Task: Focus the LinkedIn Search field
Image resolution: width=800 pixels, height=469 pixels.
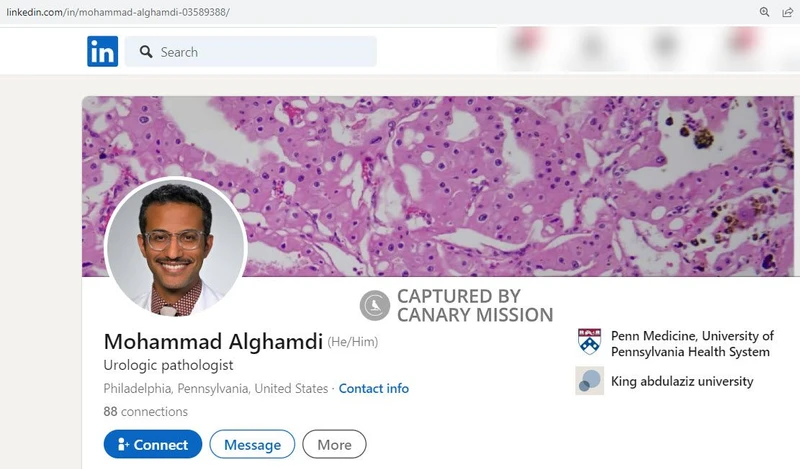Action: click(x=251, y=52)
